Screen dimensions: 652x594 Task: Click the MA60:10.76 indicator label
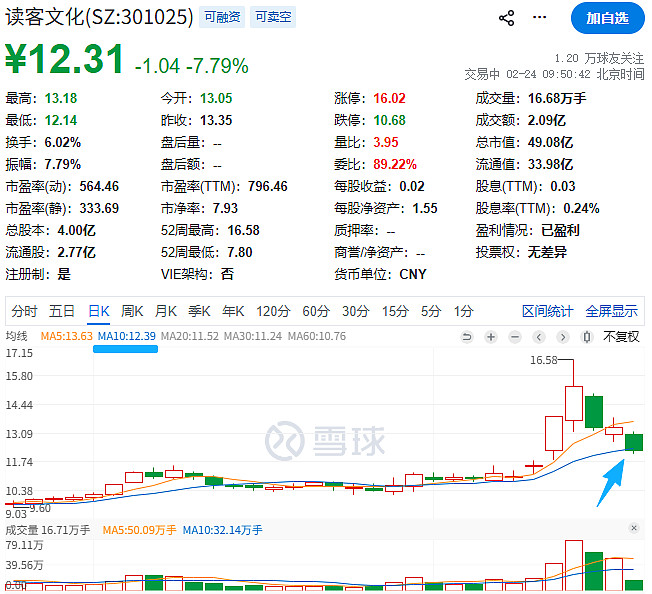[x=317, y=336]
